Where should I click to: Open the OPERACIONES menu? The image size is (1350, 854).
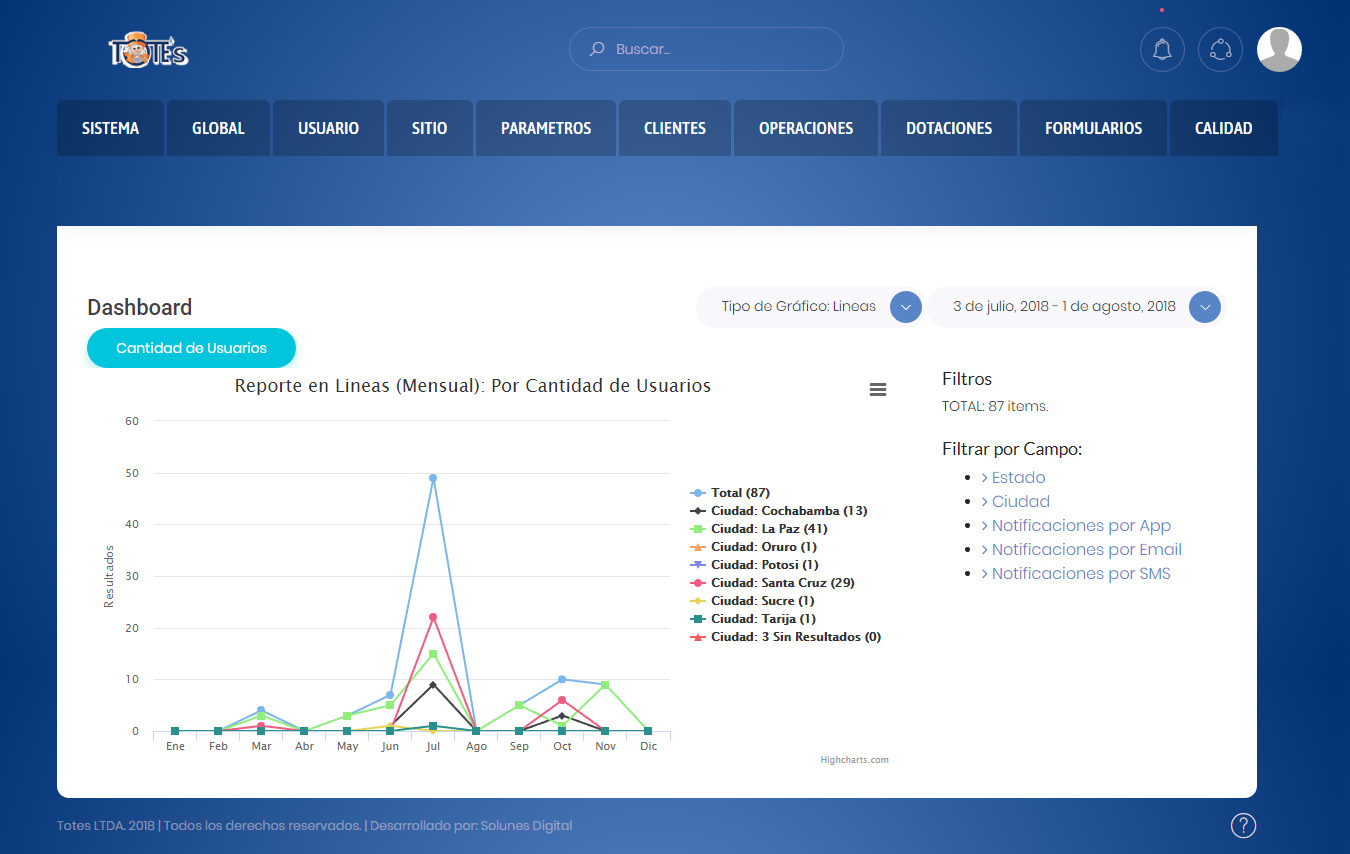(x=805, y=128)
